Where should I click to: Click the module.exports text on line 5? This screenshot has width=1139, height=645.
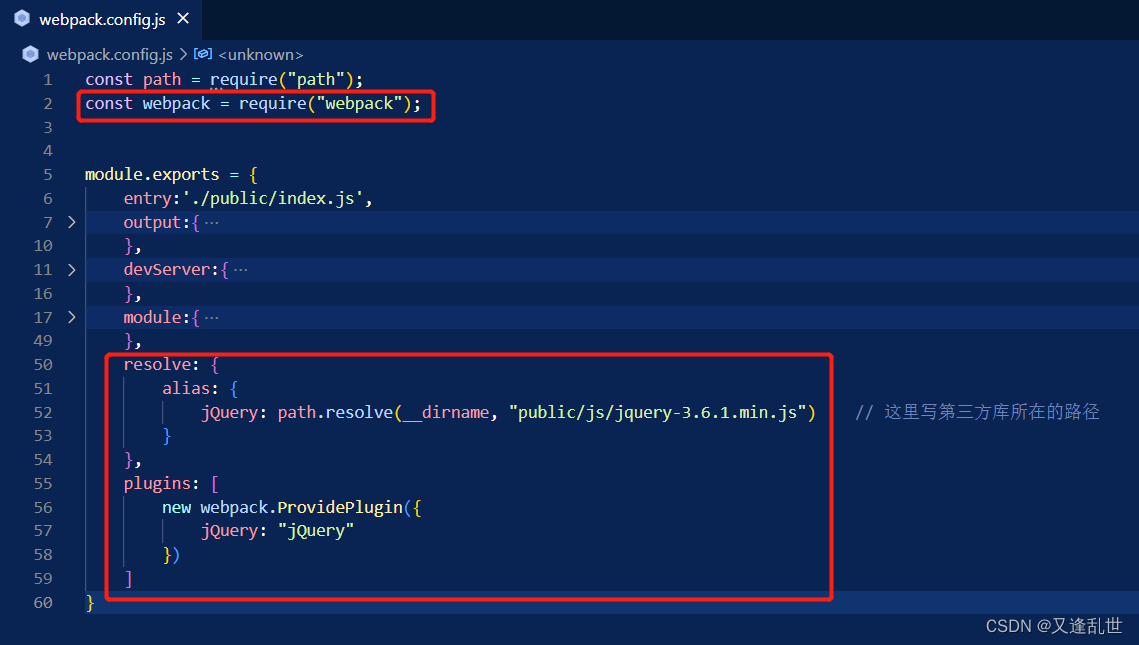point(151,173)
